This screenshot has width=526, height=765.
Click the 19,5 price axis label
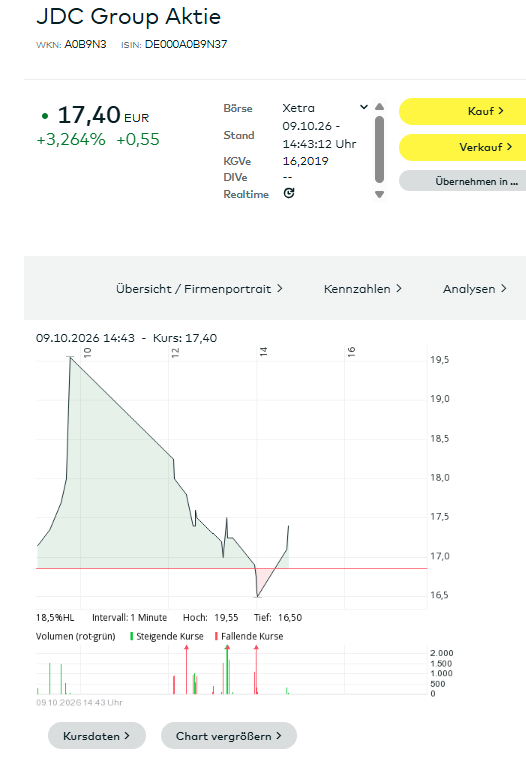coord(439,360)
